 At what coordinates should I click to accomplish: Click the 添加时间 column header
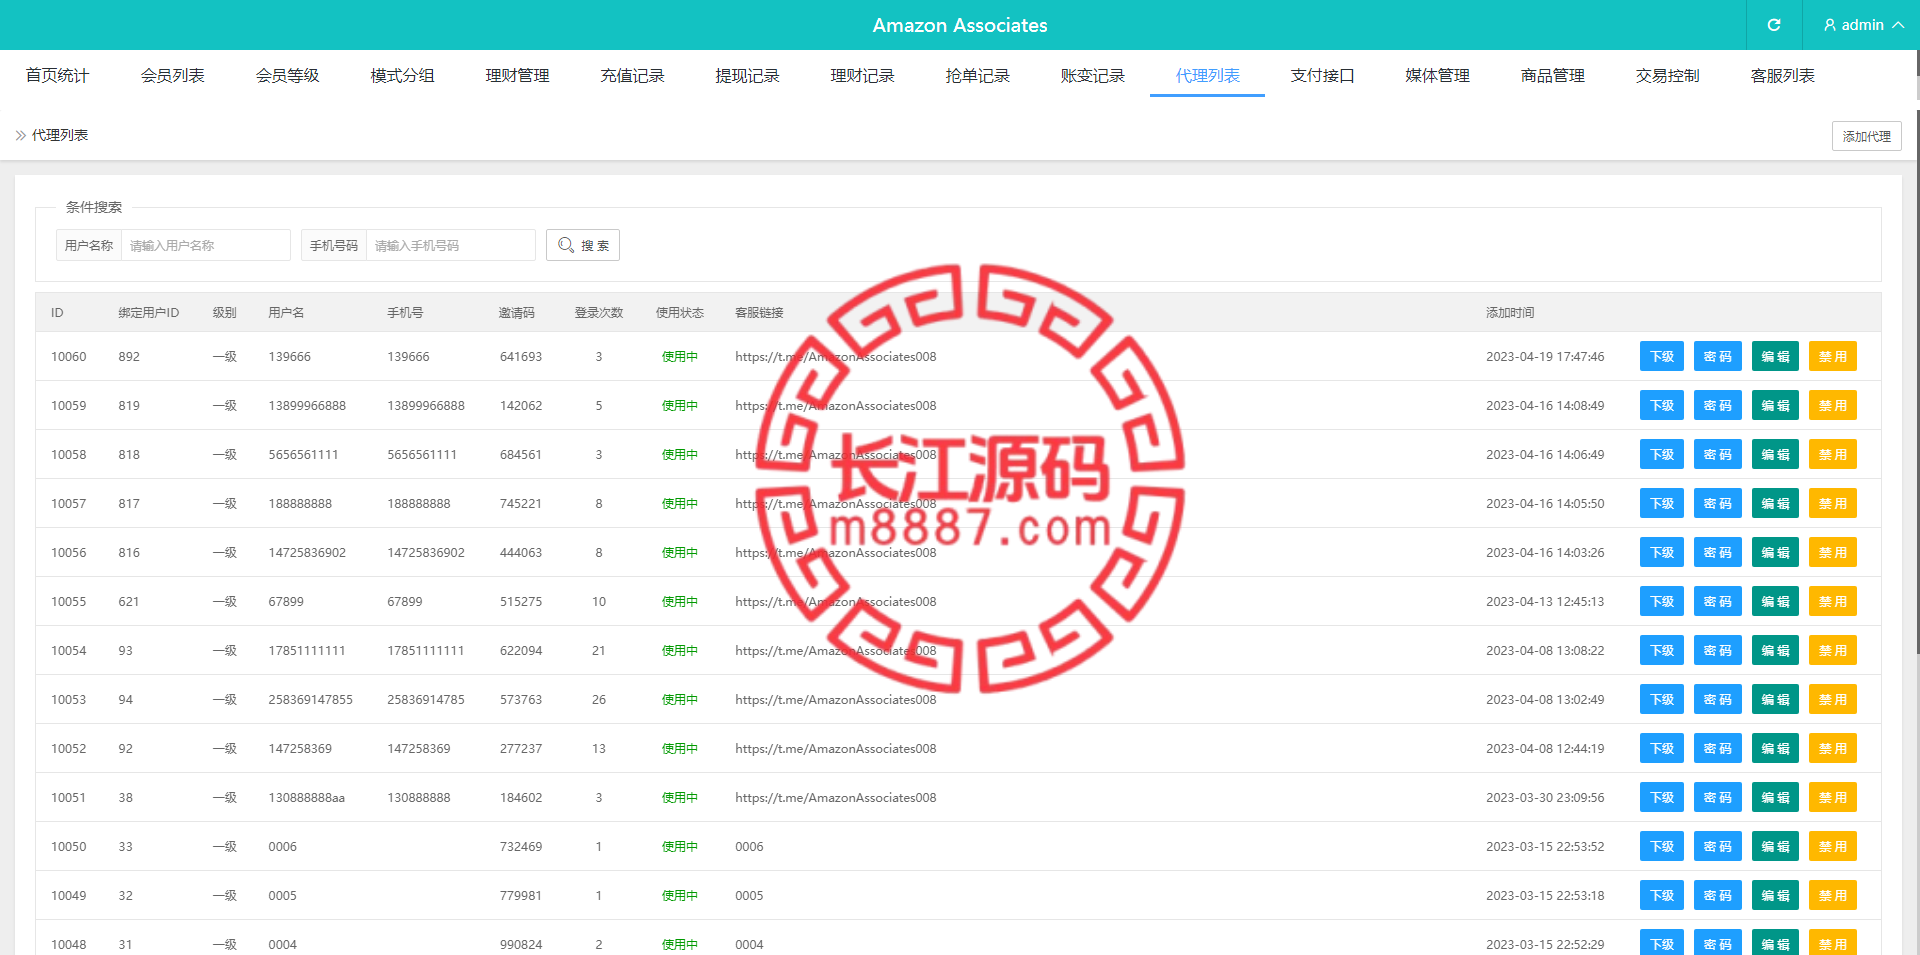pos(1510,313)
